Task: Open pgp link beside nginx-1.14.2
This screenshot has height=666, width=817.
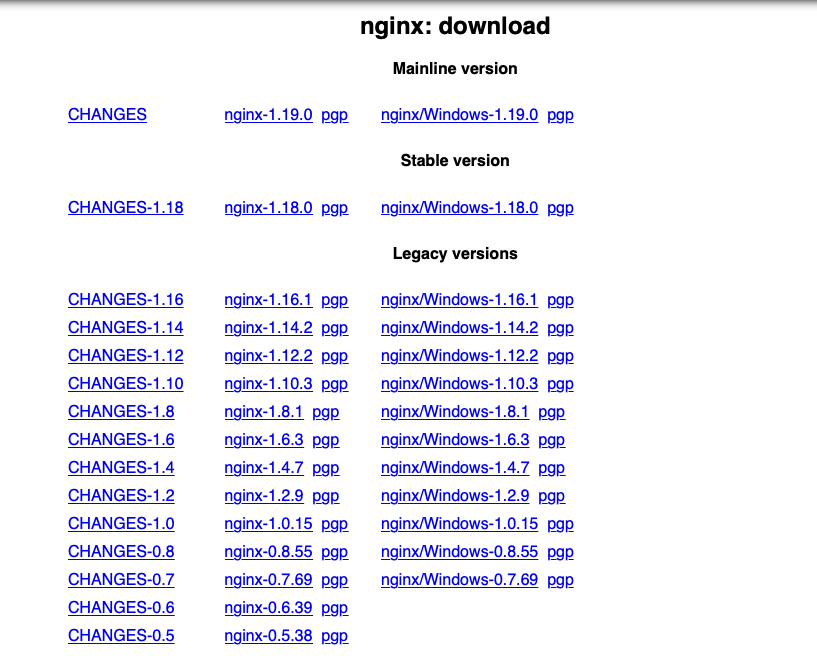Action: pos(335,328)
